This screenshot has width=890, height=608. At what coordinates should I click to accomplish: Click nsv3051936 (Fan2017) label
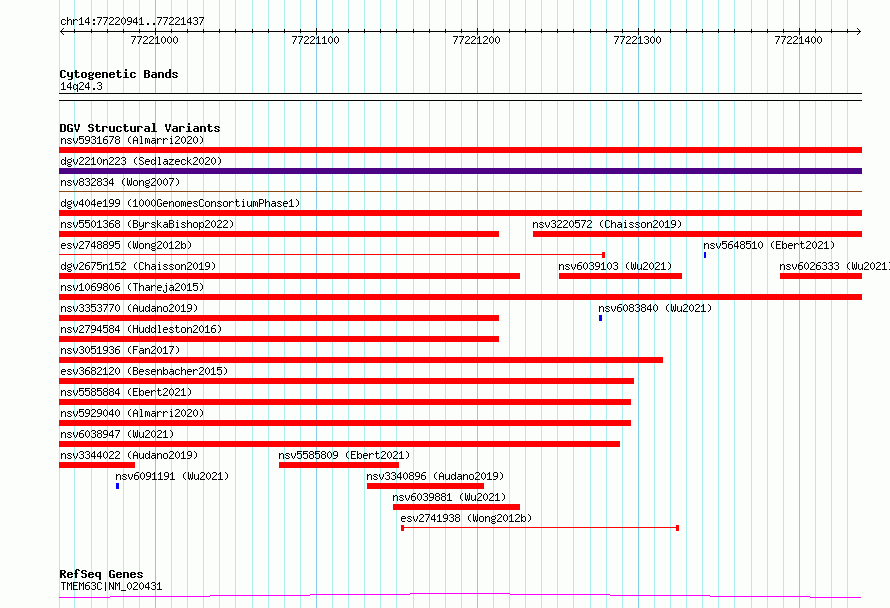[120, 350]
